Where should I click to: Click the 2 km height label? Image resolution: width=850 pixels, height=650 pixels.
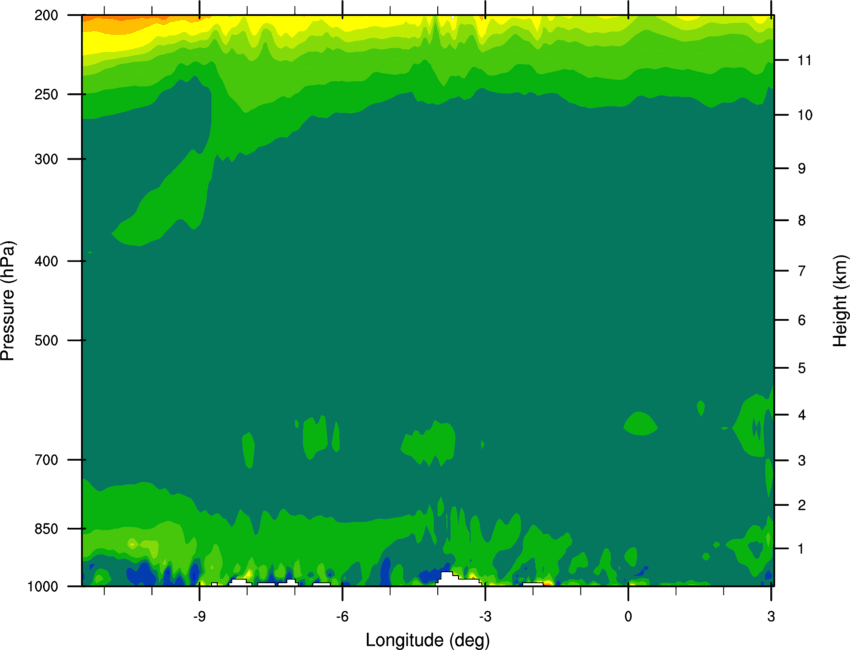(802, 505)
